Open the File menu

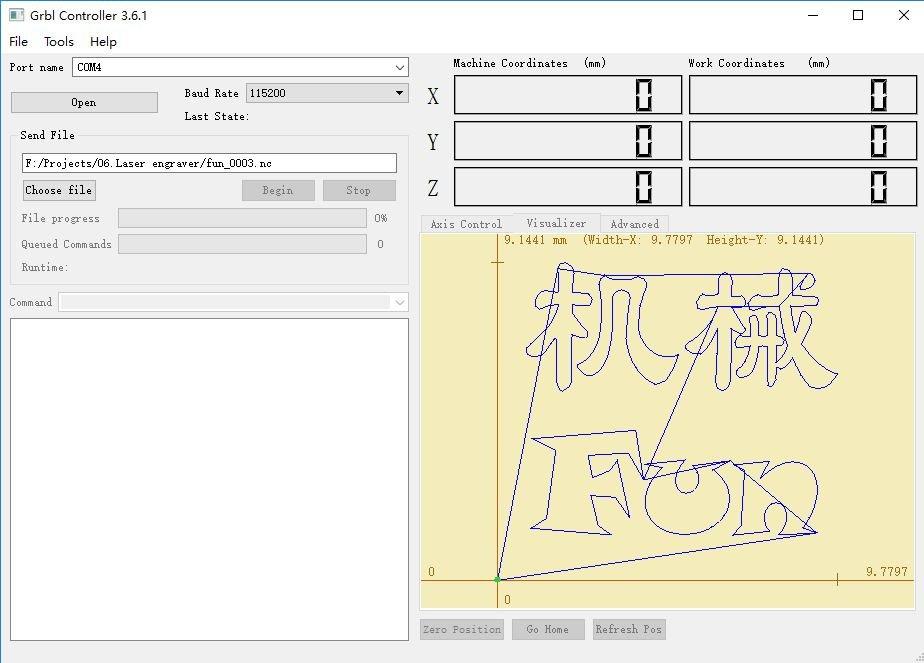pyautogui.click(x=18, y=42)
